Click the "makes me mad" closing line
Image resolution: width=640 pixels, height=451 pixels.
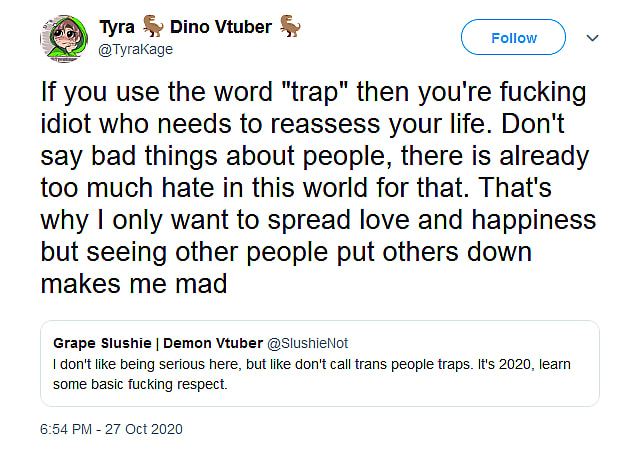[135, 283]
